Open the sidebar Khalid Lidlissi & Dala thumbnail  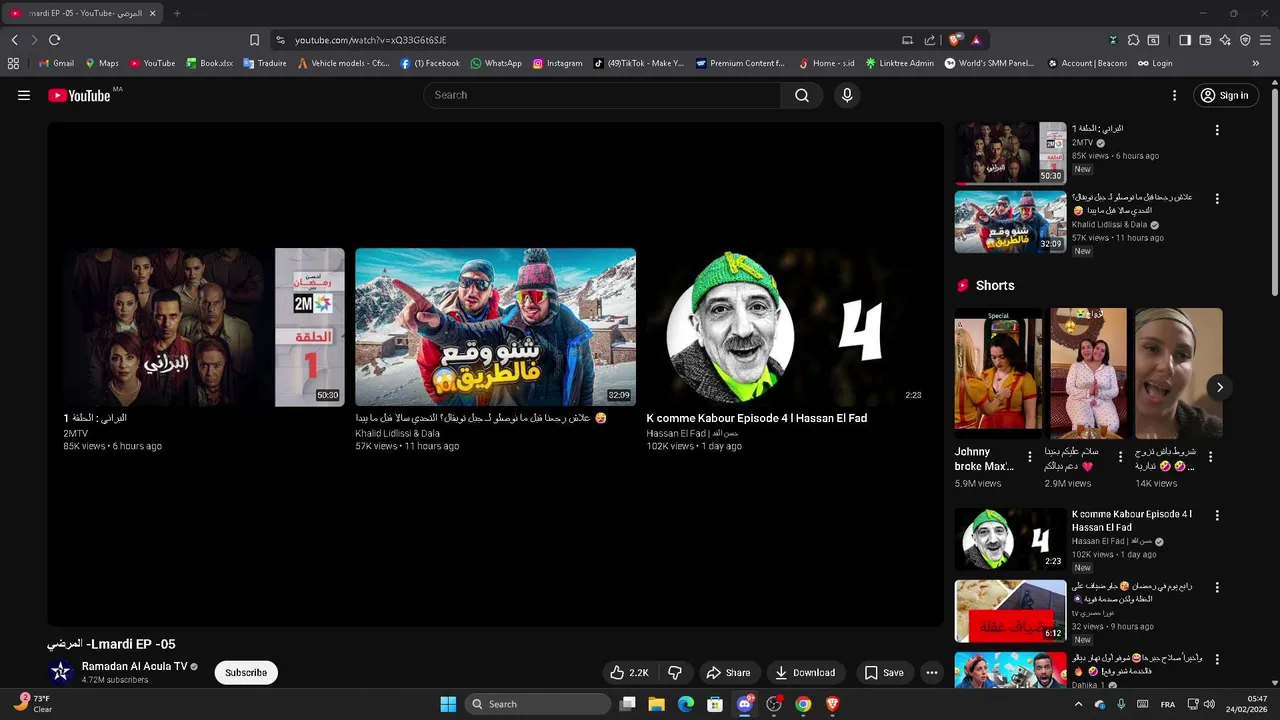[1010, 222]
